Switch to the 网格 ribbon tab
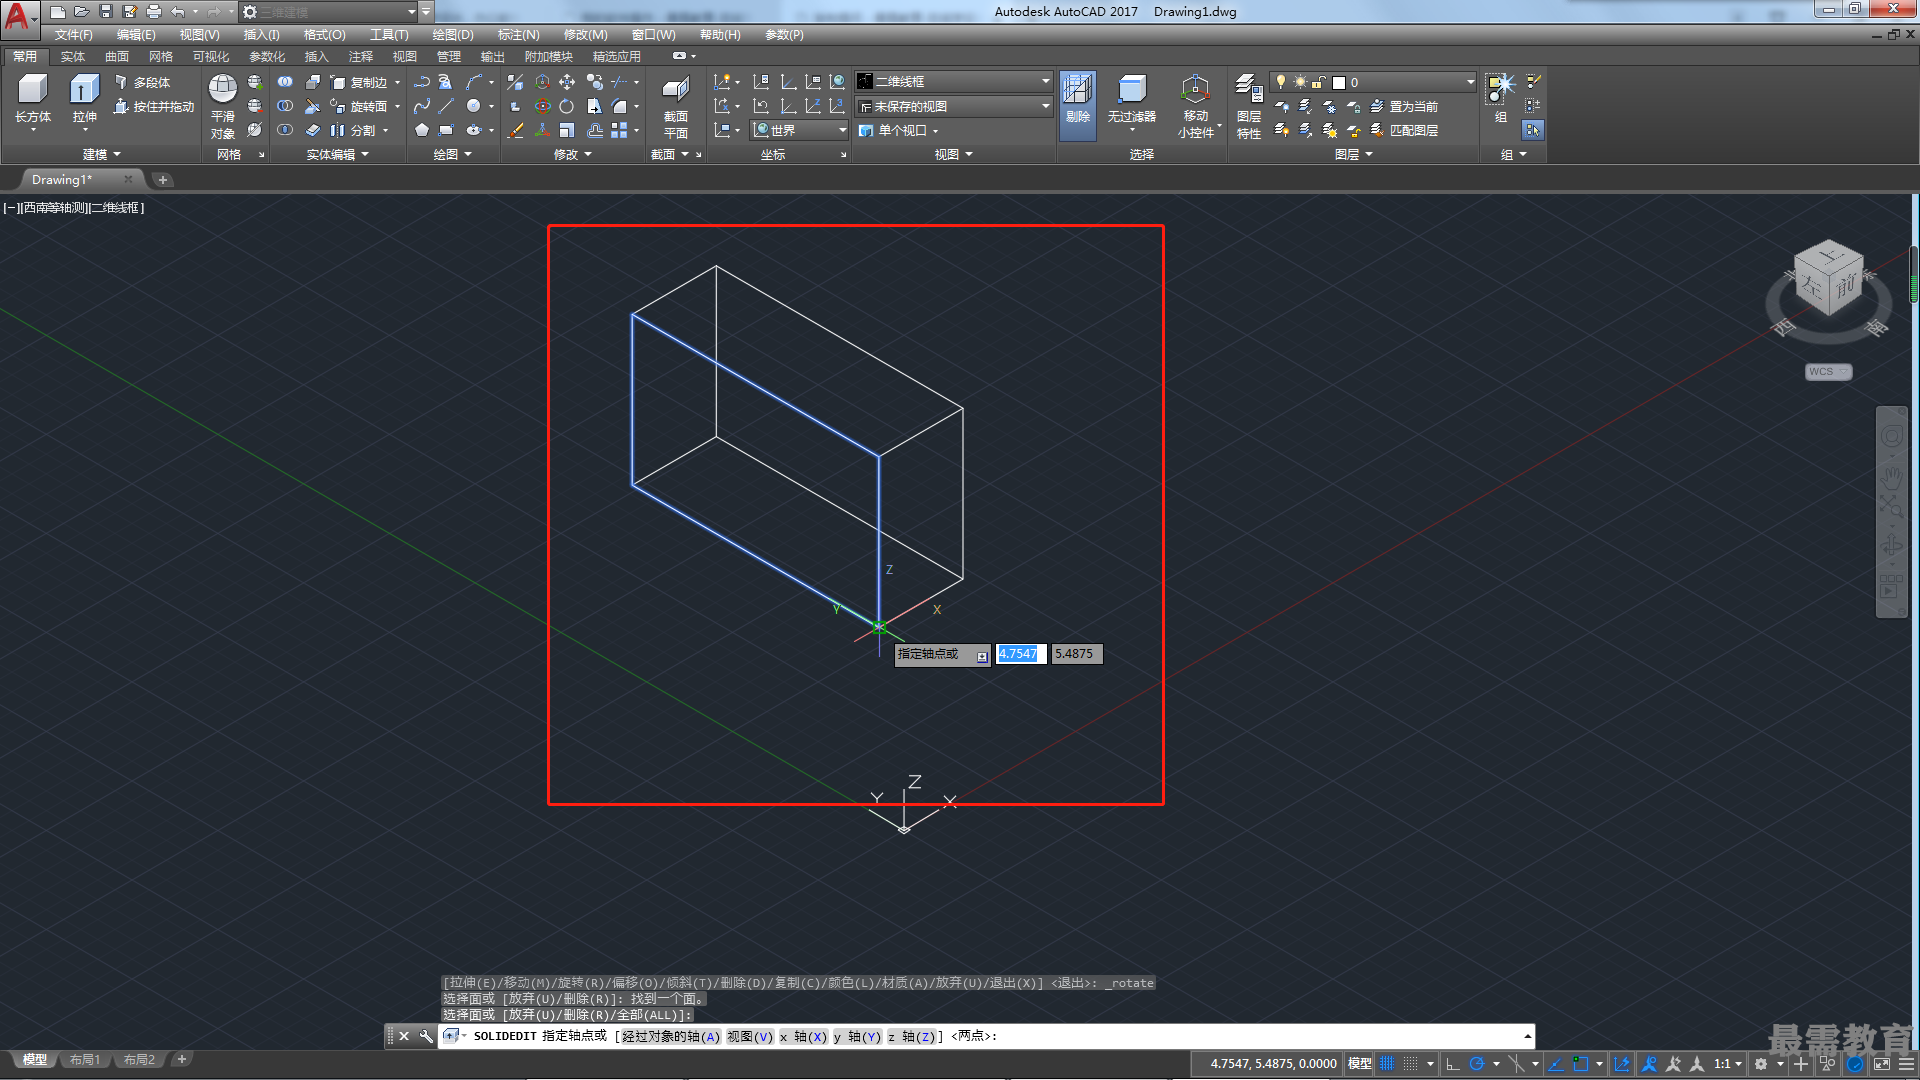The width and height of the screenshot is (1920, 1080). coord(161,57)
